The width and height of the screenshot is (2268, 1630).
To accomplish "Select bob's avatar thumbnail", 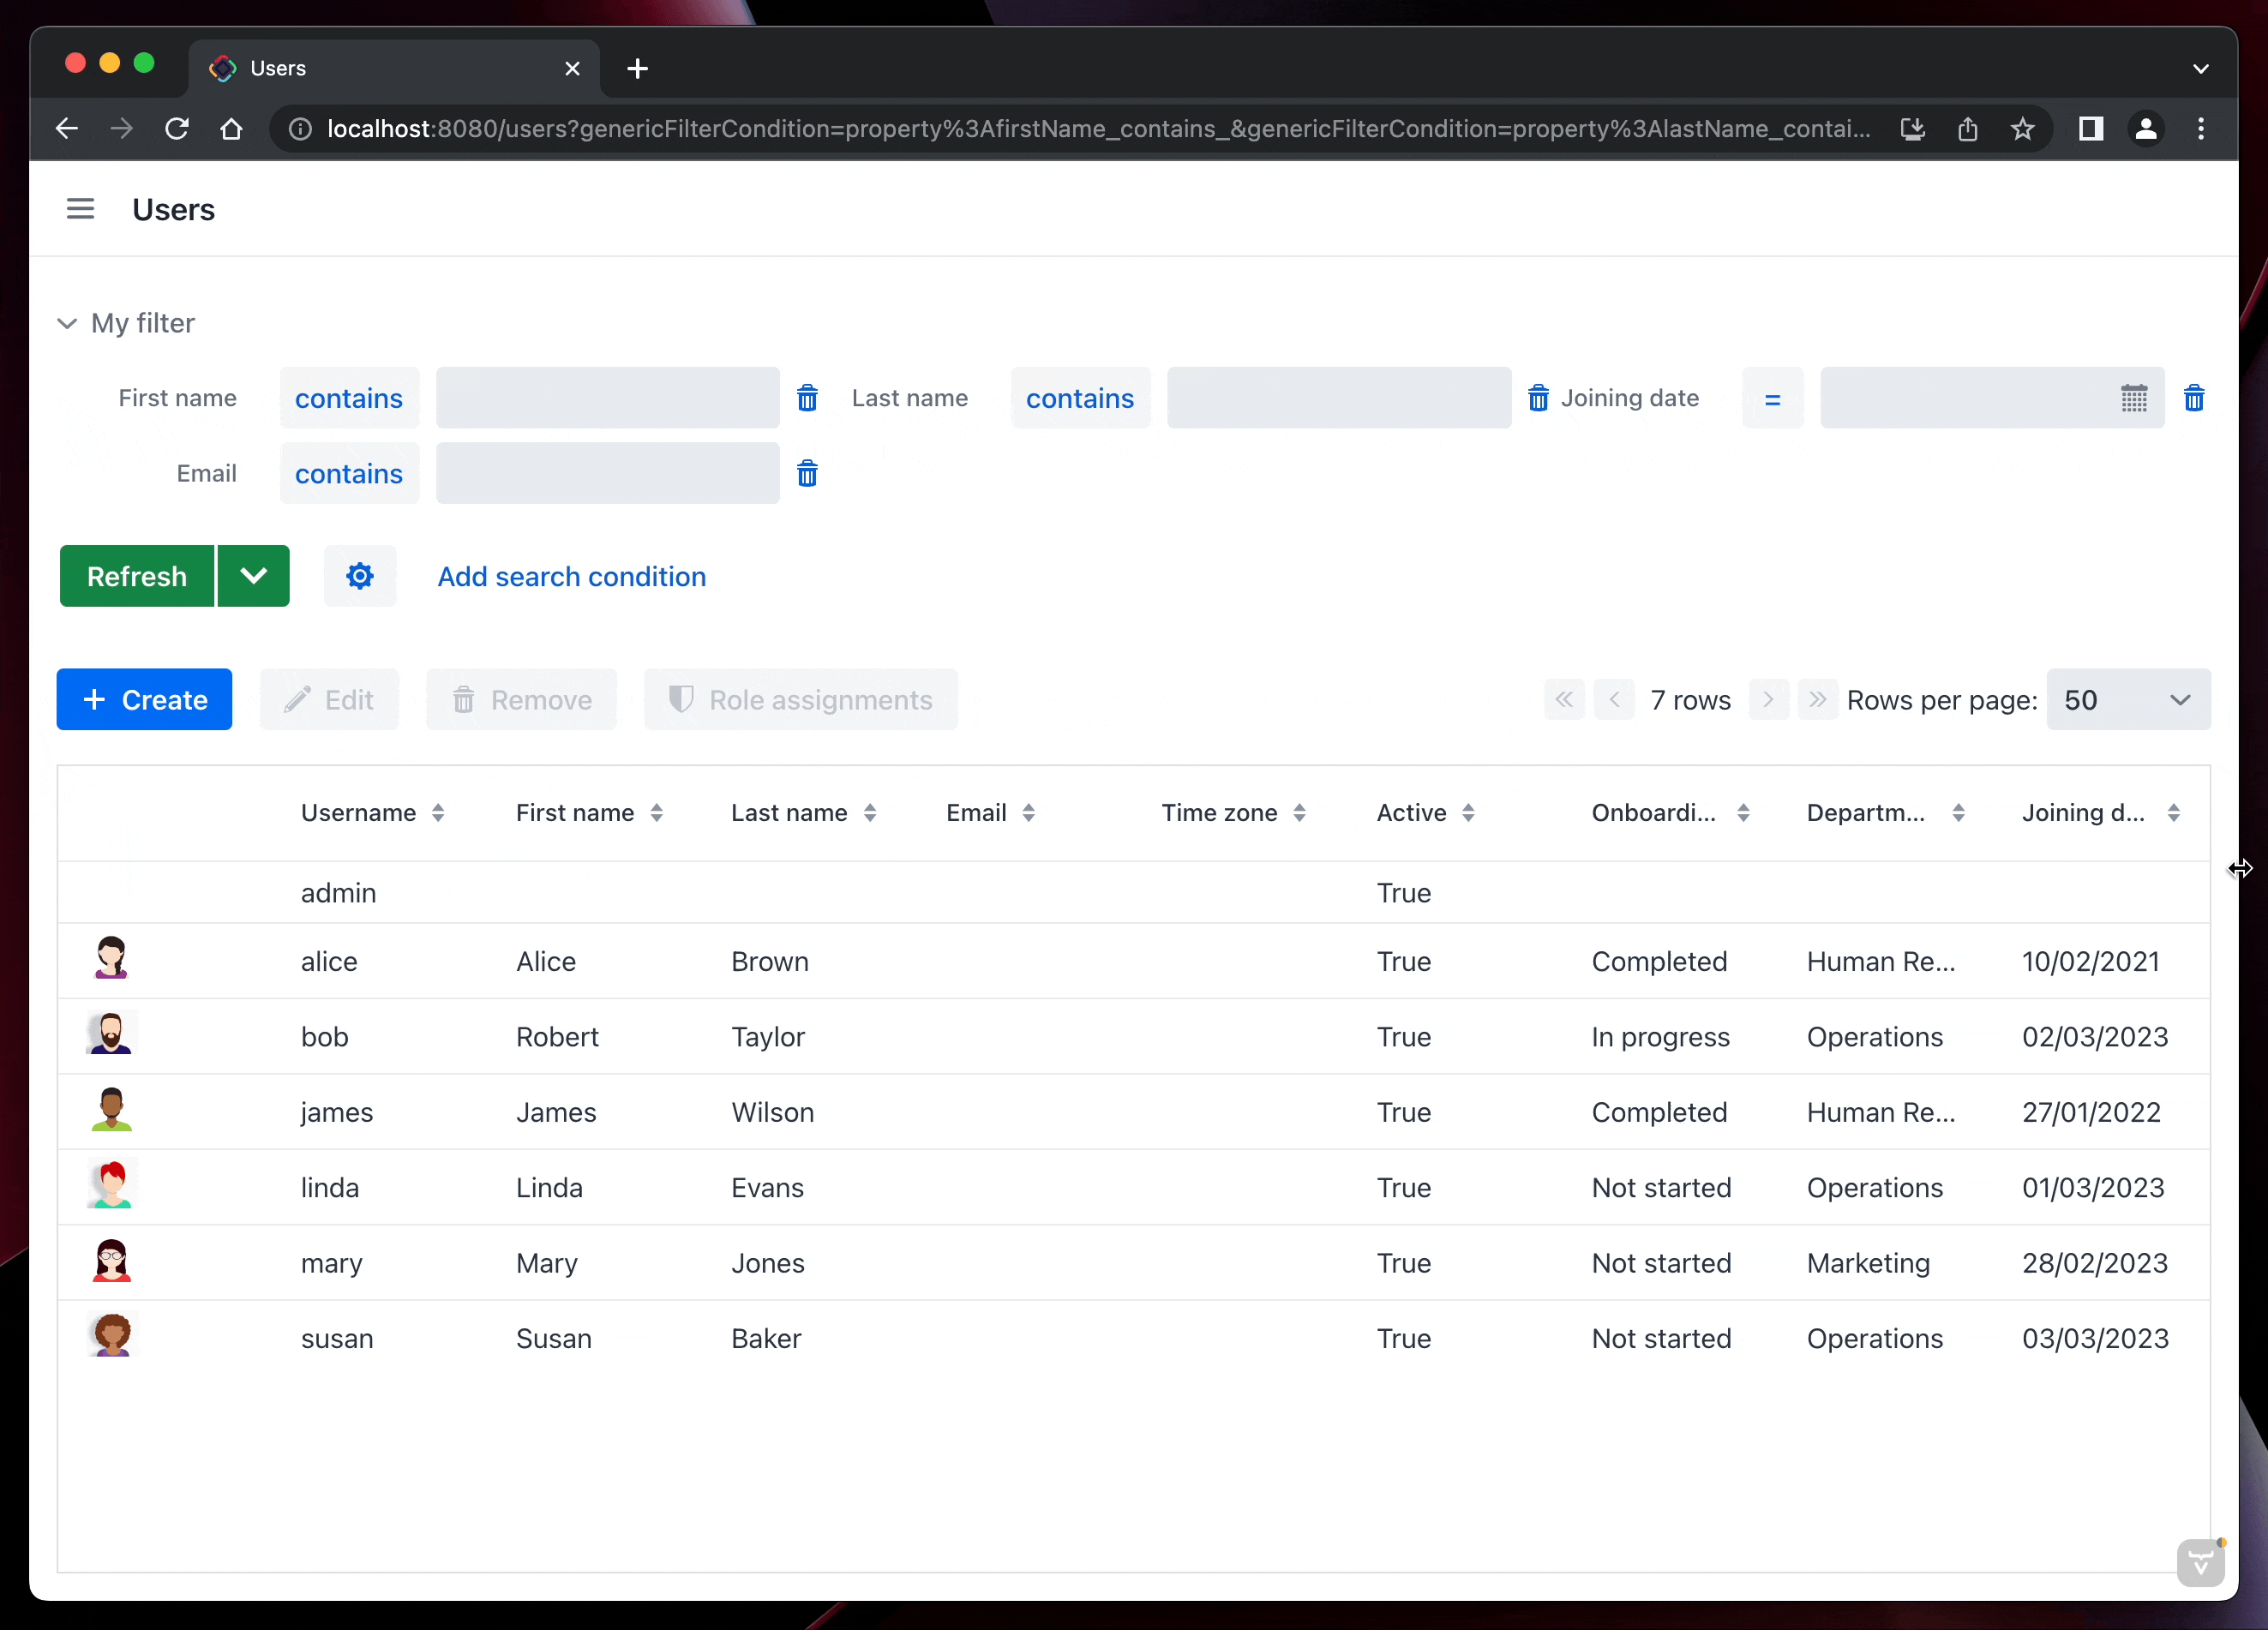I will click(111, 1033).
